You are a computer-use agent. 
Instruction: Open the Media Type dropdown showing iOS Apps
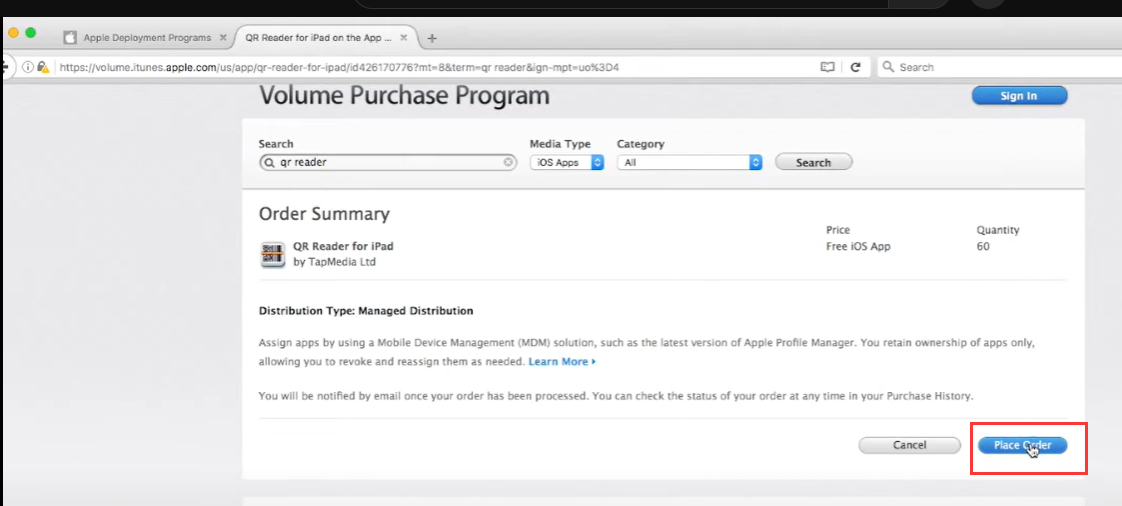(x=567, y=162)
